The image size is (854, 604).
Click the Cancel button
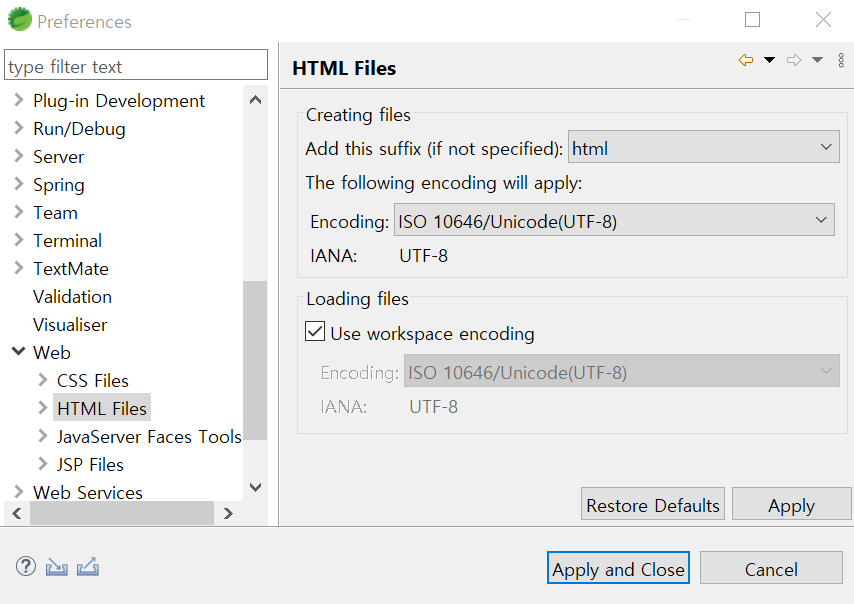coord(771,568)
